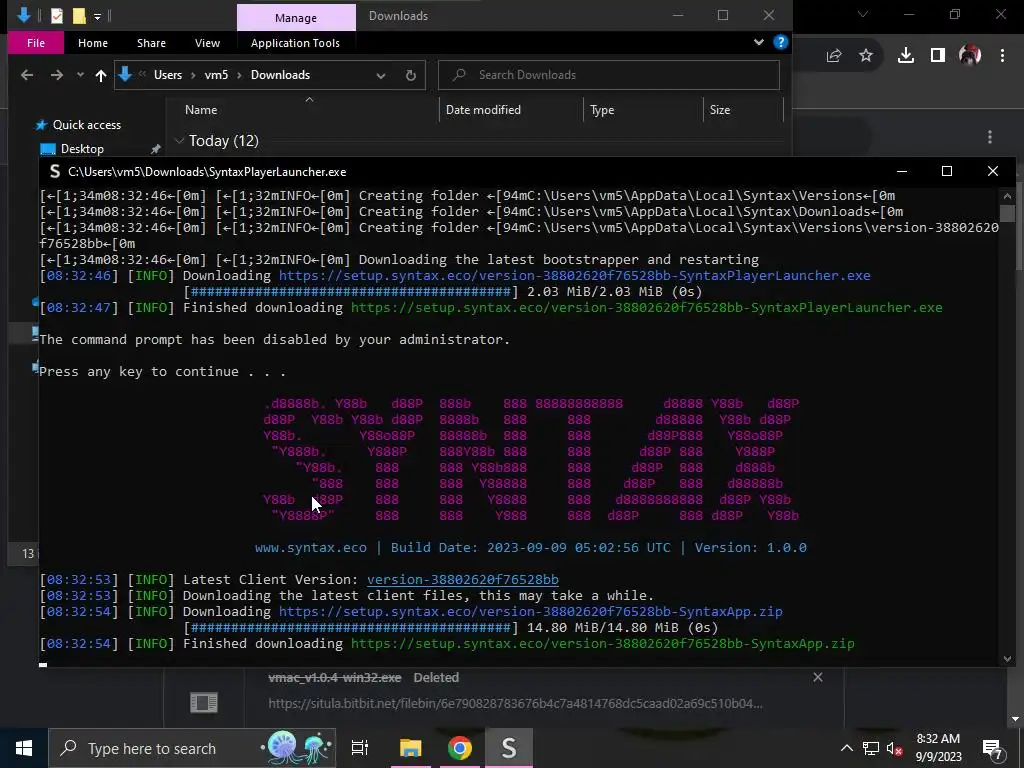Select Quick access in navigation pane
Viewport: 1024px width, 768px height.
click(87, 125)
